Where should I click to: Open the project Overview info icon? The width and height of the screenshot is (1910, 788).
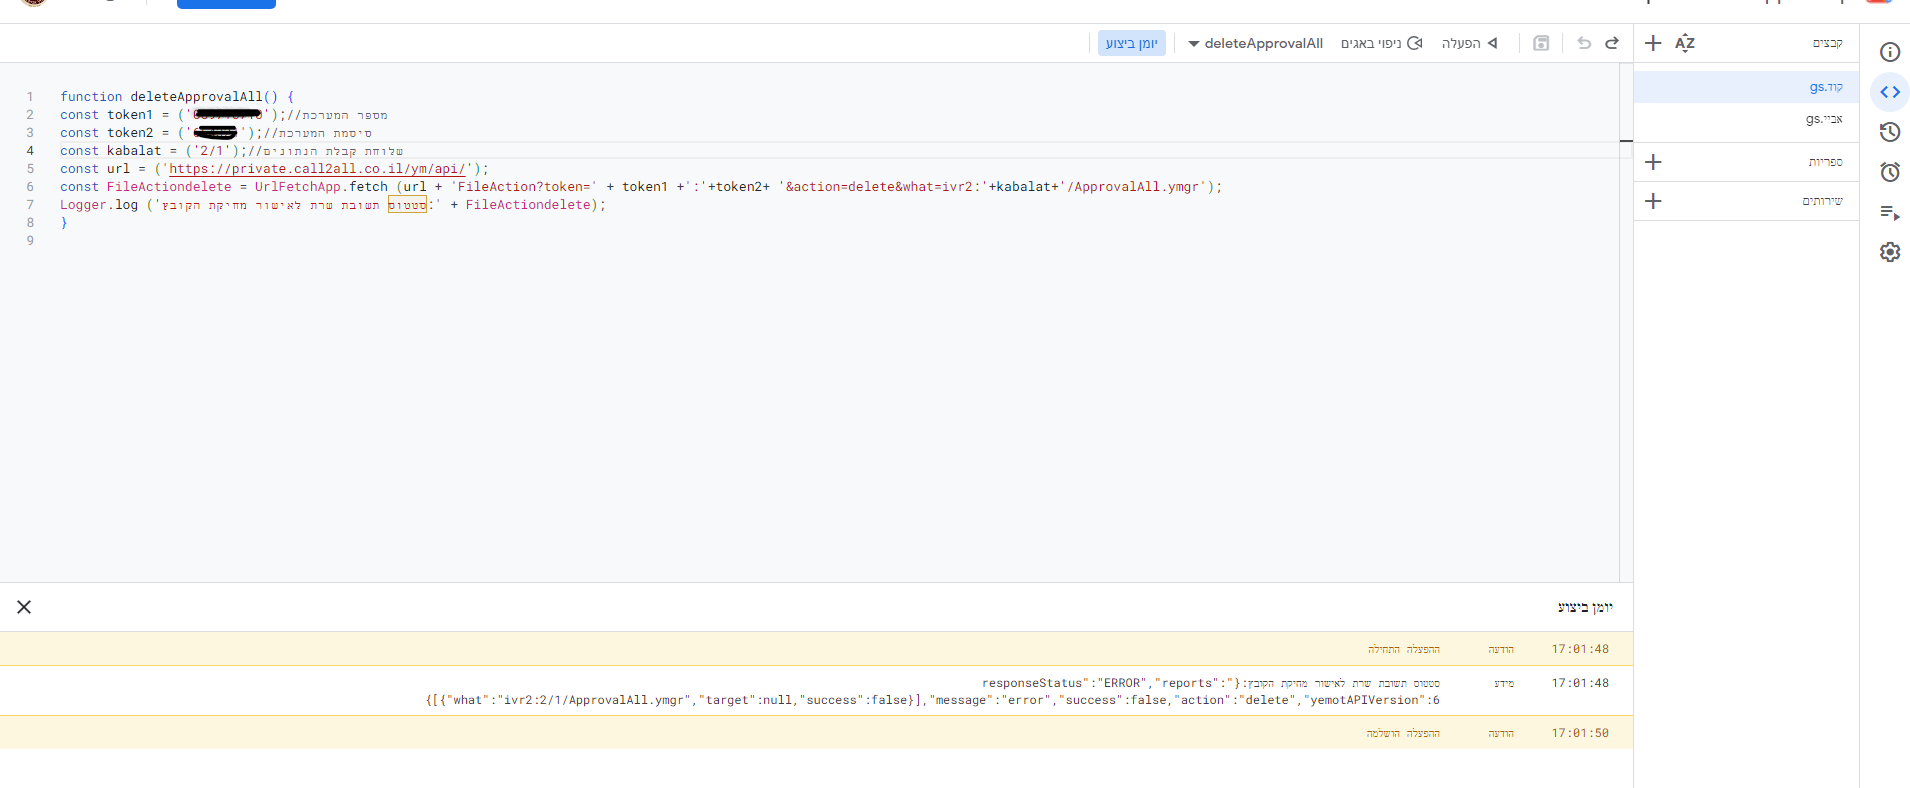click(x=1889, y=52)
